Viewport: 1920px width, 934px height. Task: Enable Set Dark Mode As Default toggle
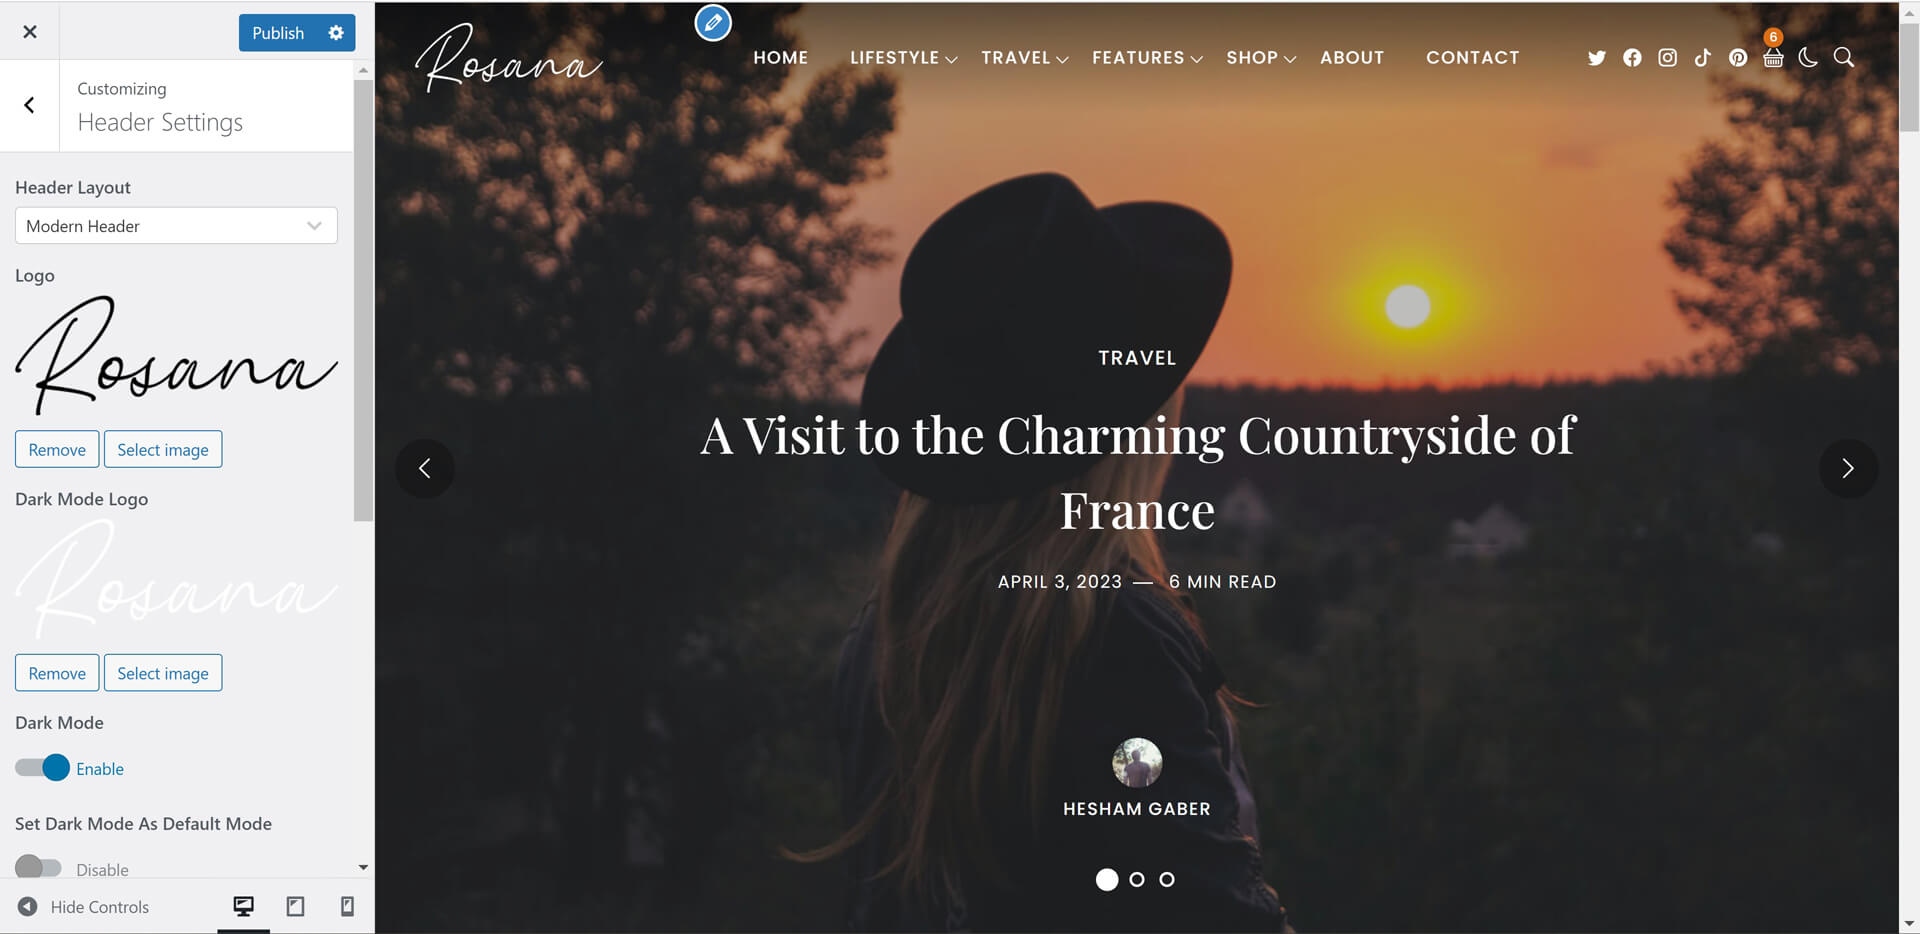click(x=38, y=867)
